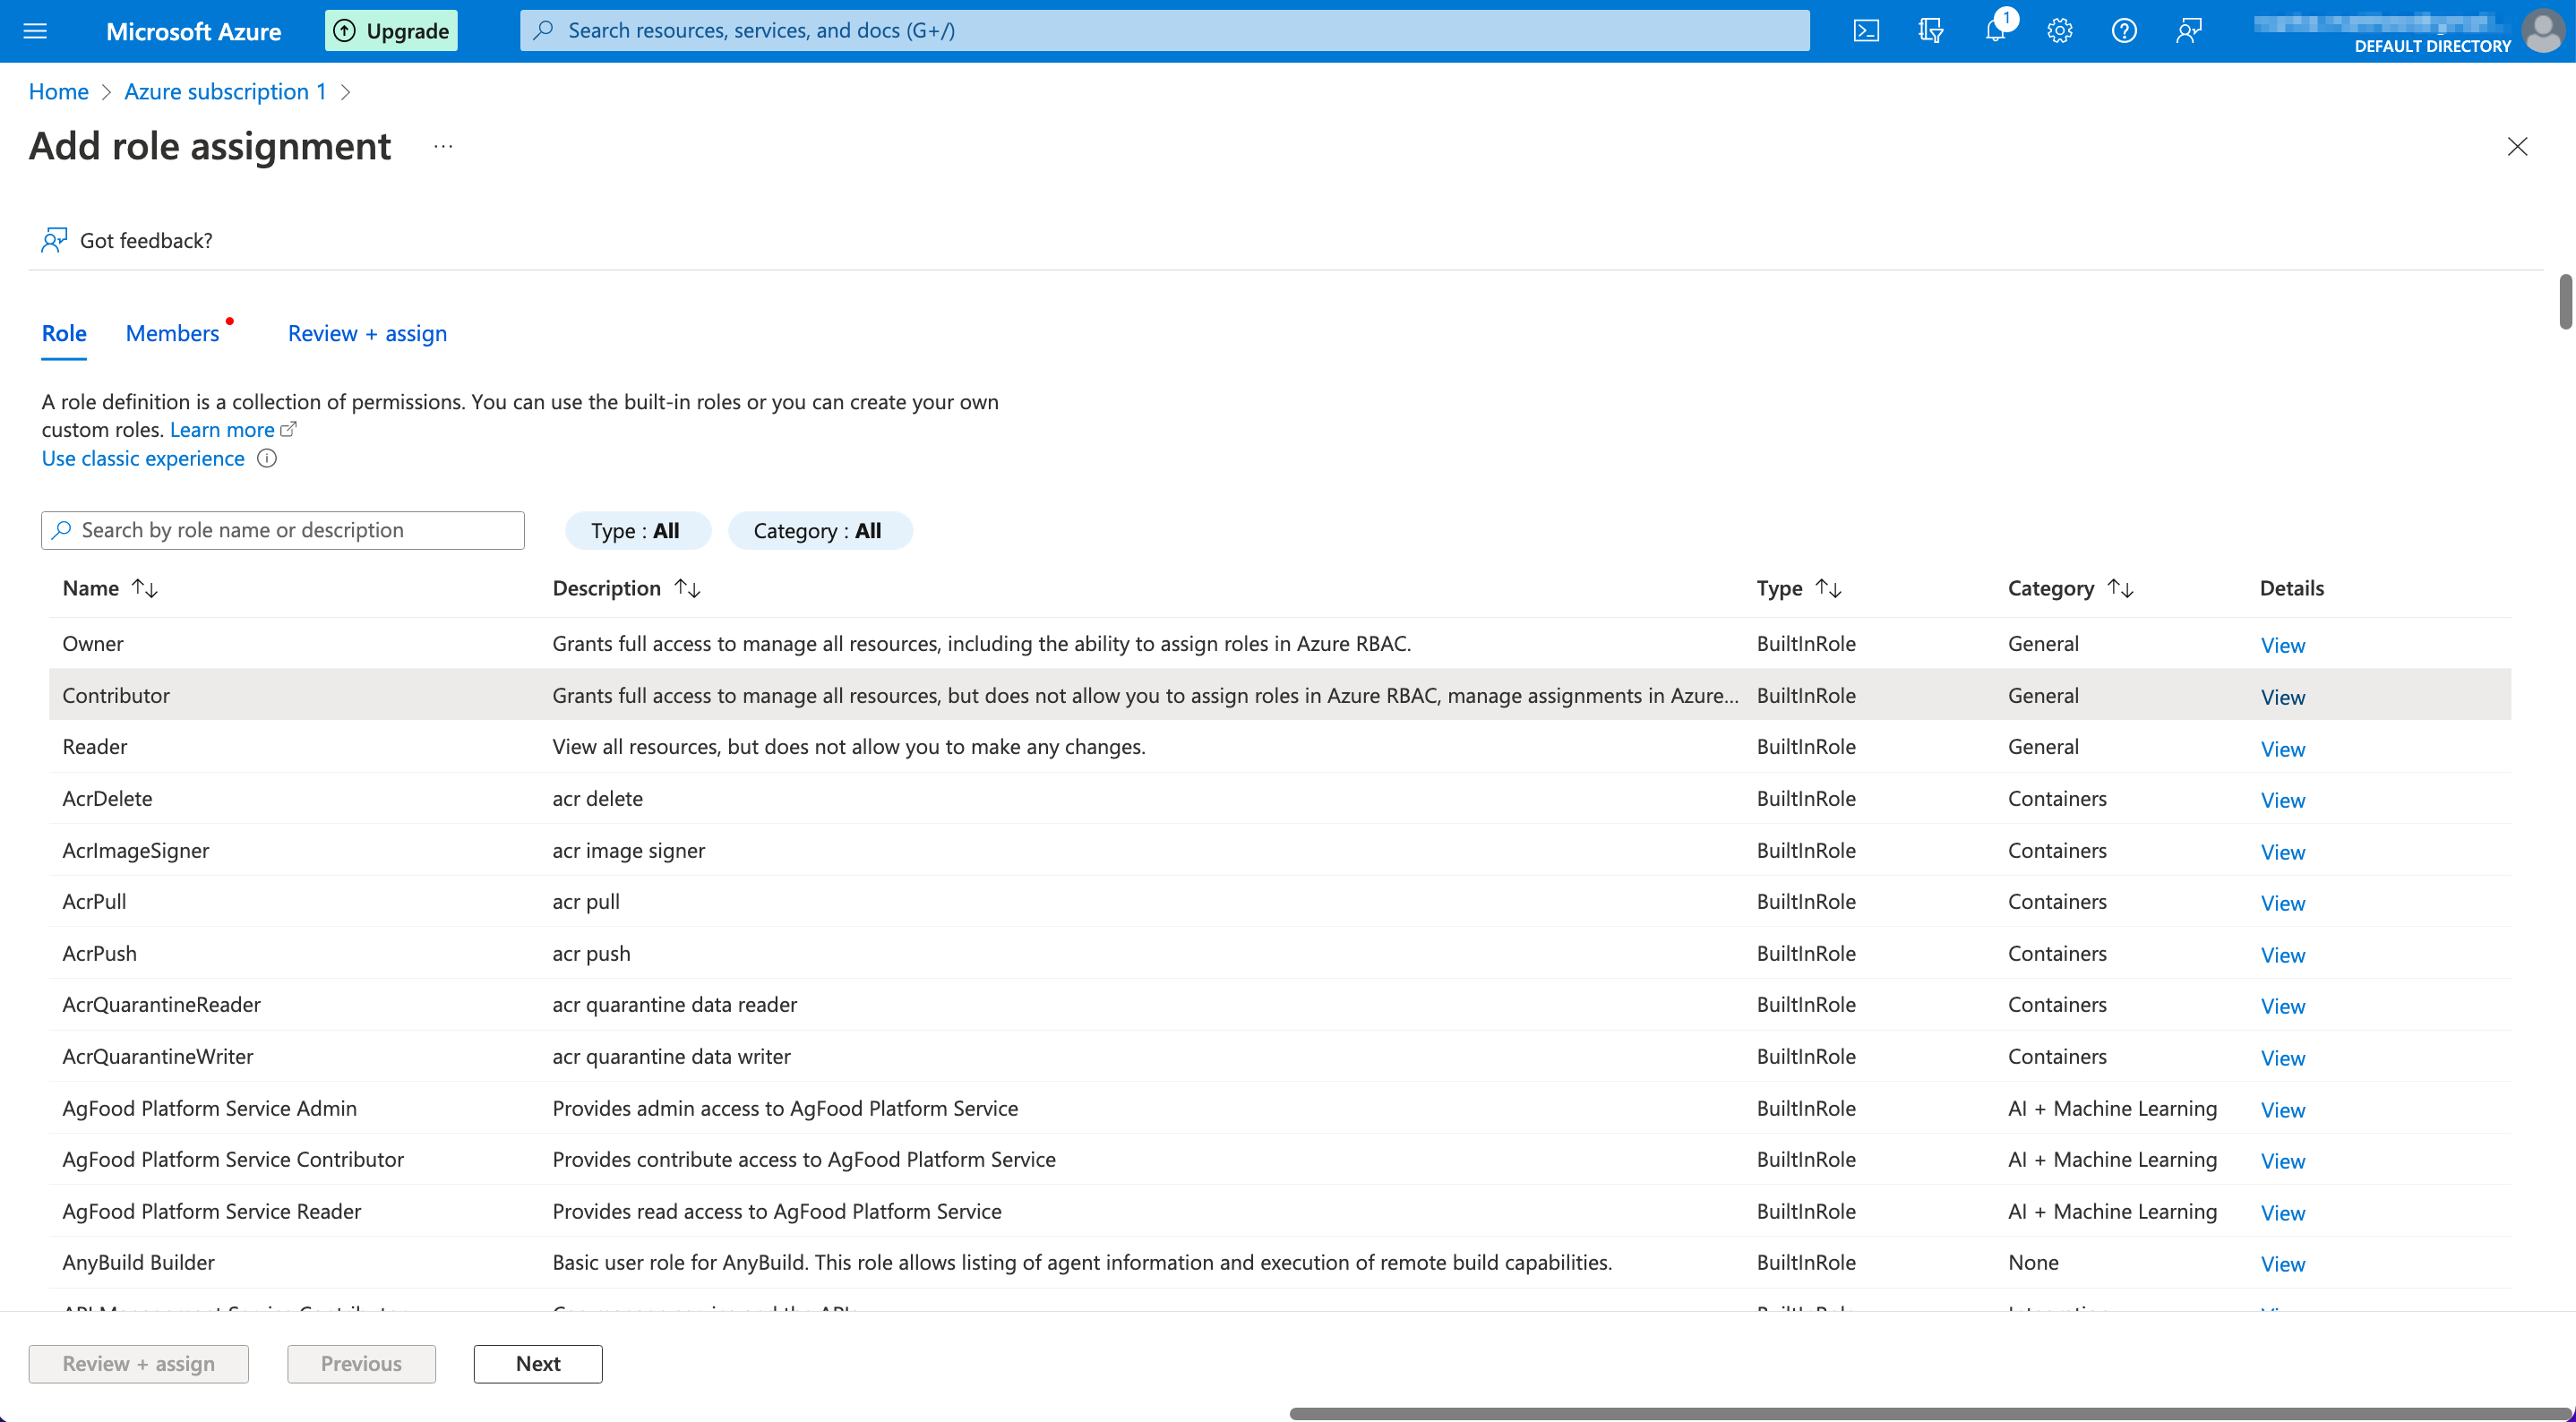Click Azure subscription 1 breadcrumb

pyautogui.click(x=225, y=91)
